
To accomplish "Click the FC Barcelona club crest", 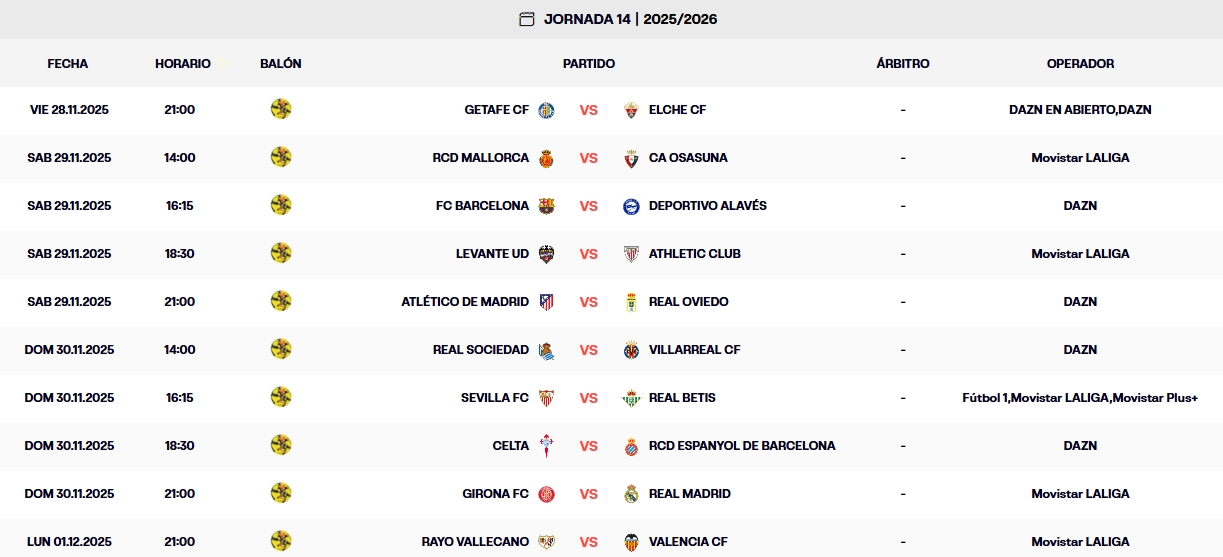I will [546, 206].
